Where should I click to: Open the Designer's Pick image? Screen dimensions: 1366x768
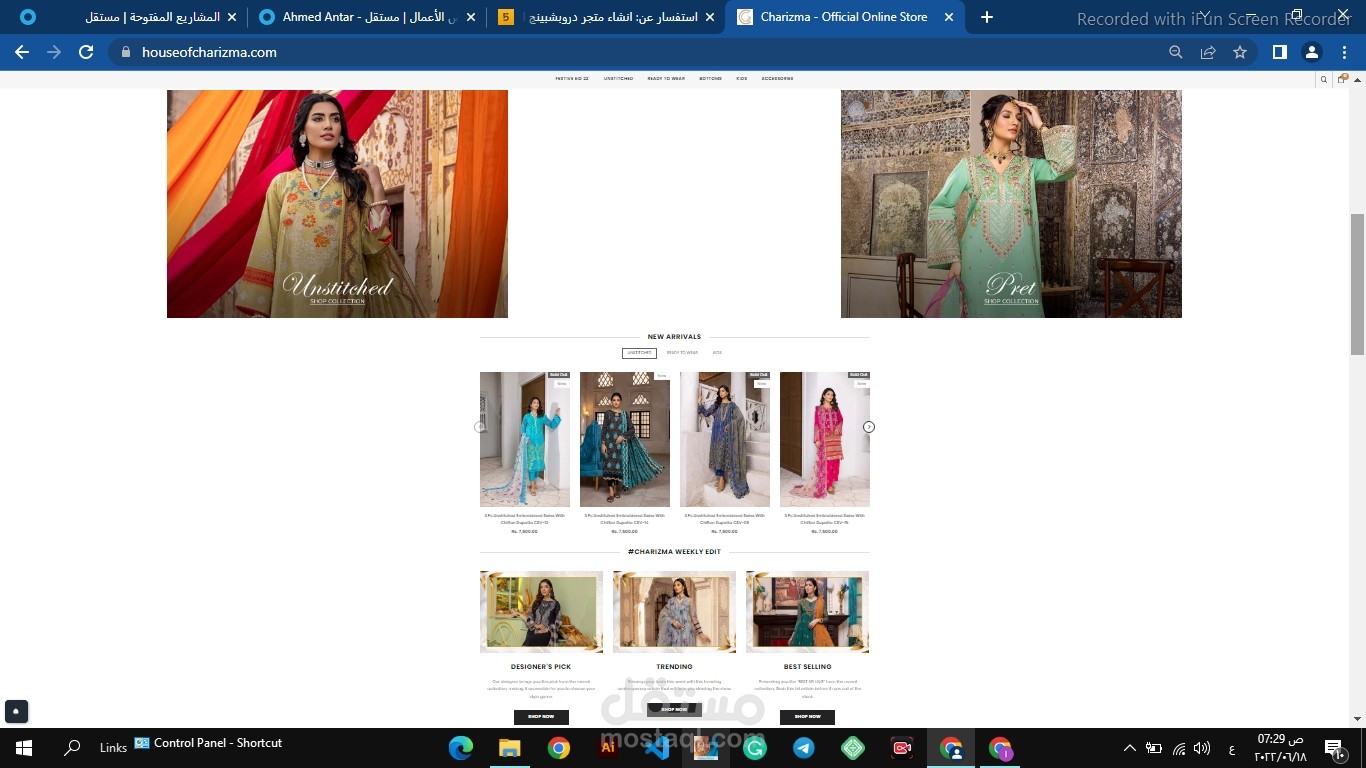pyautogui.click(x=541, y=612)
